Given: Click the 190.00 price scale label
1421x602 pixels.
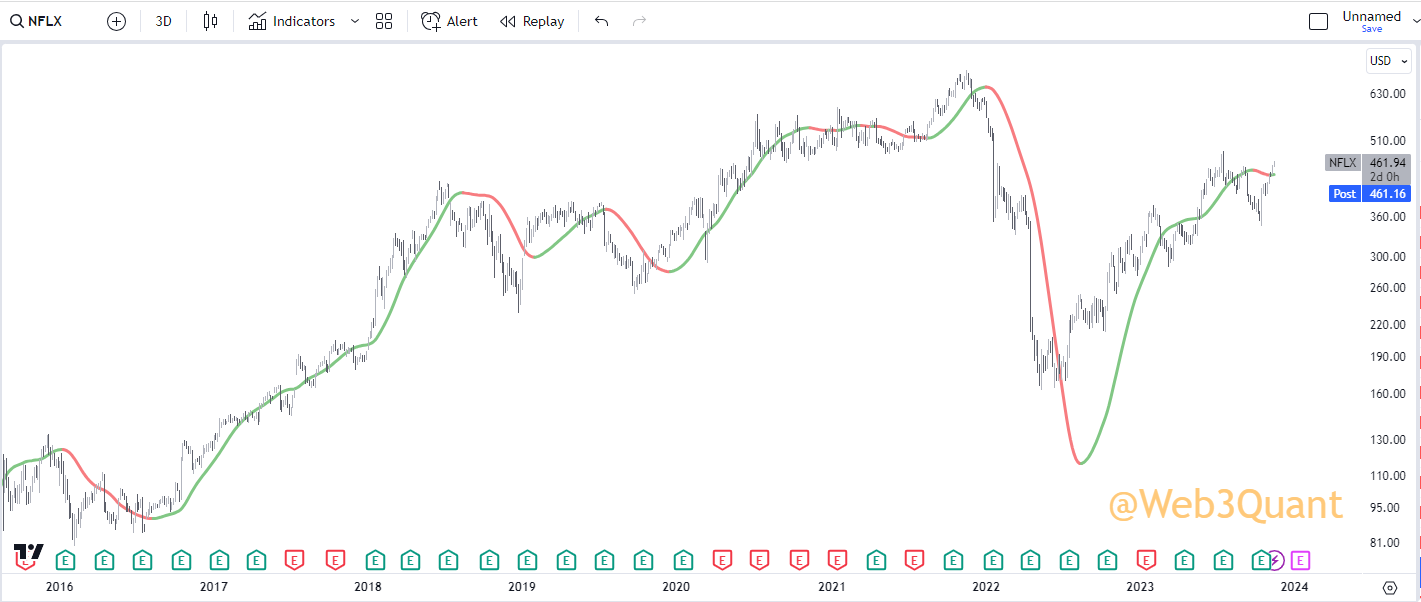Looking at the screenshot, I should tap(1388, 357).
